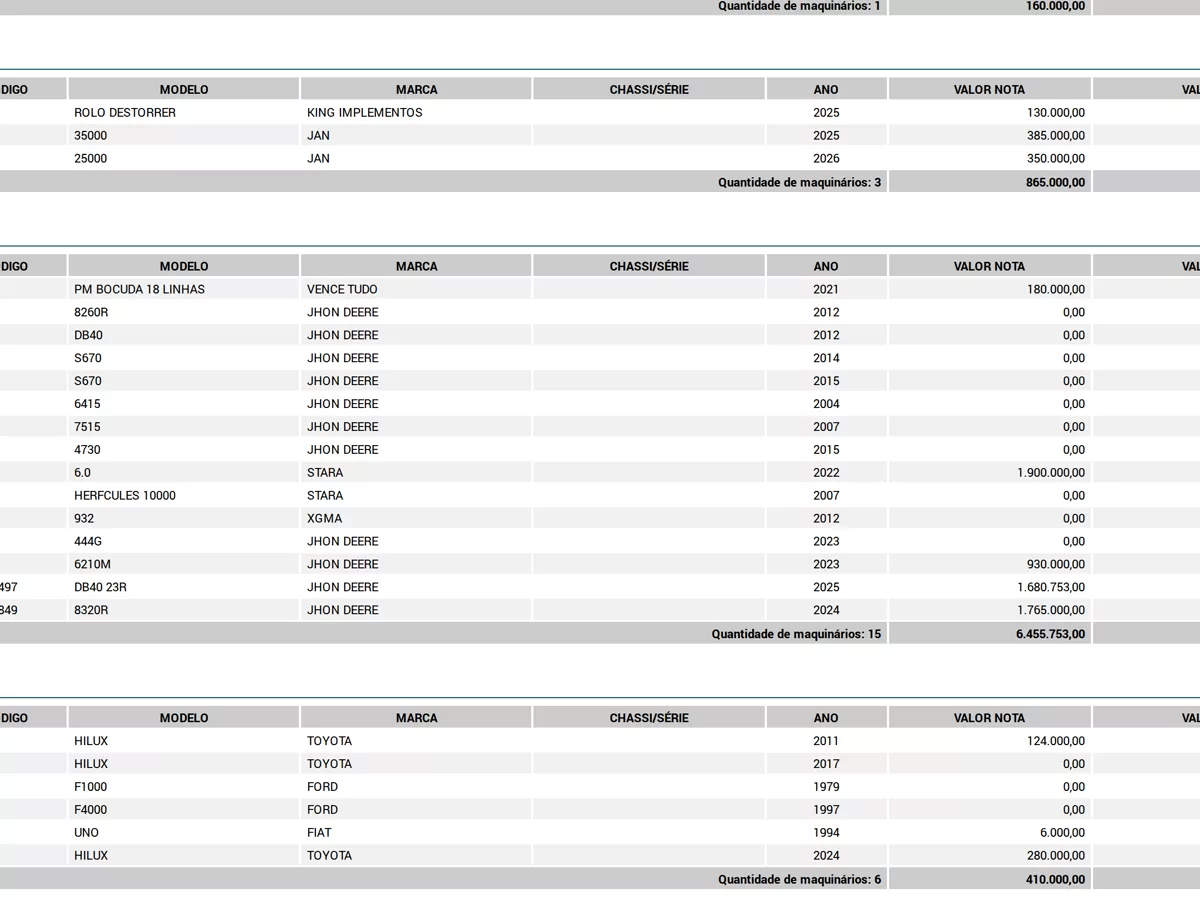Select the PM BOCUDA 18 LINHAS model
The width and height of the screenshot is (1200, 900).
click(x=184, y=290)
